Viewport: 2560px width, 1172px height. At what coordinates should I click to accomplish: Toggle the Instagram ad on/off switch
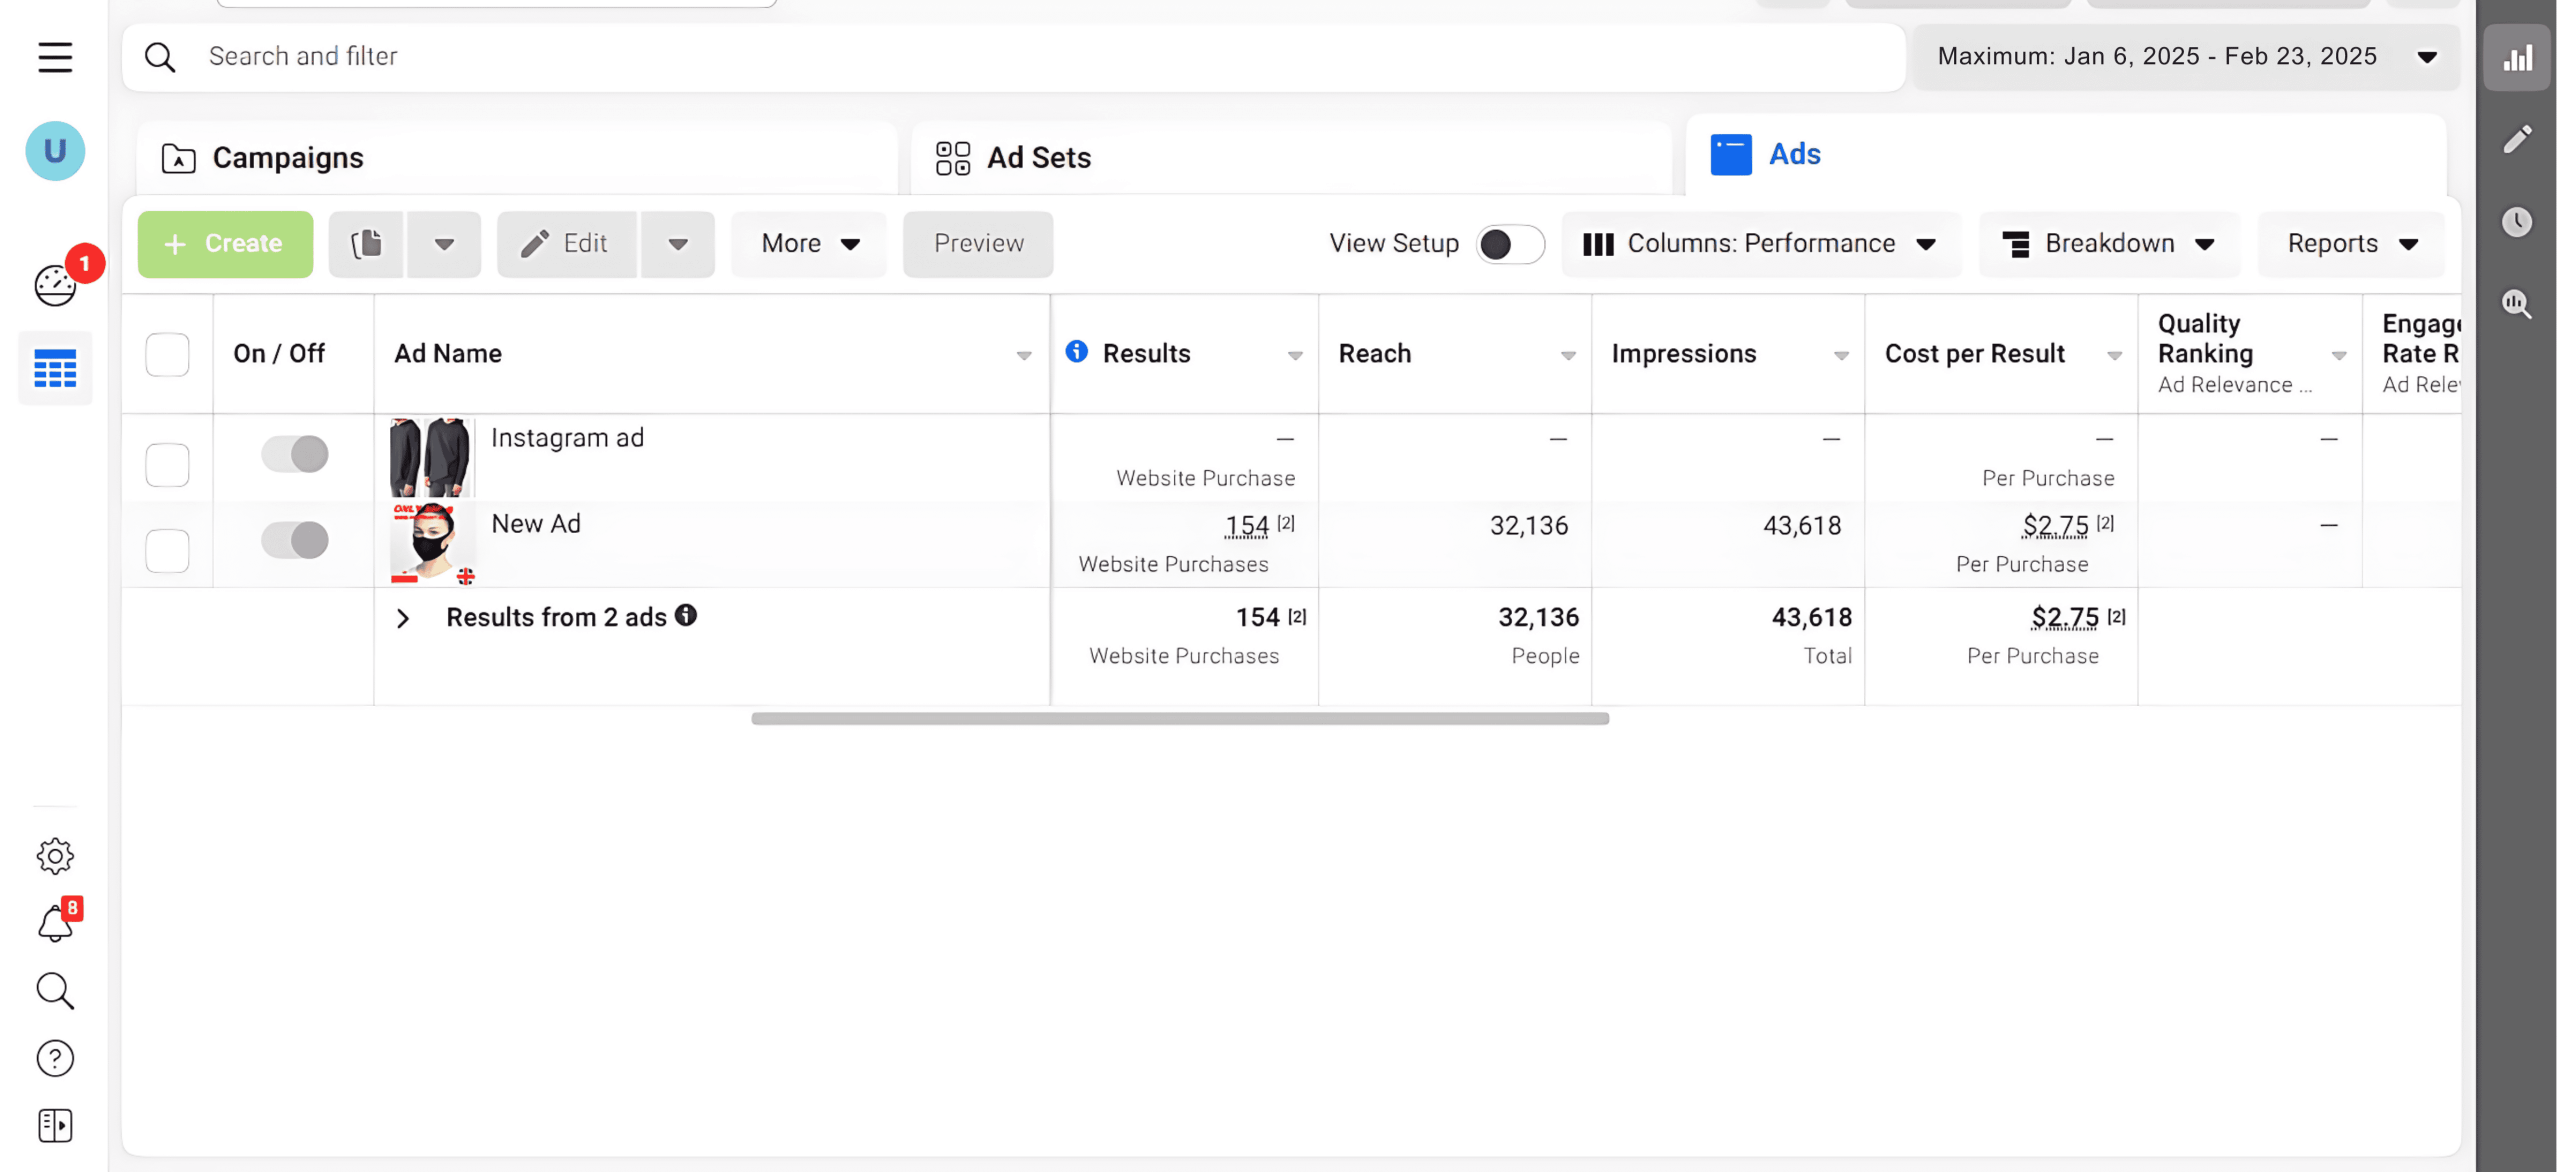click(295, 454)
